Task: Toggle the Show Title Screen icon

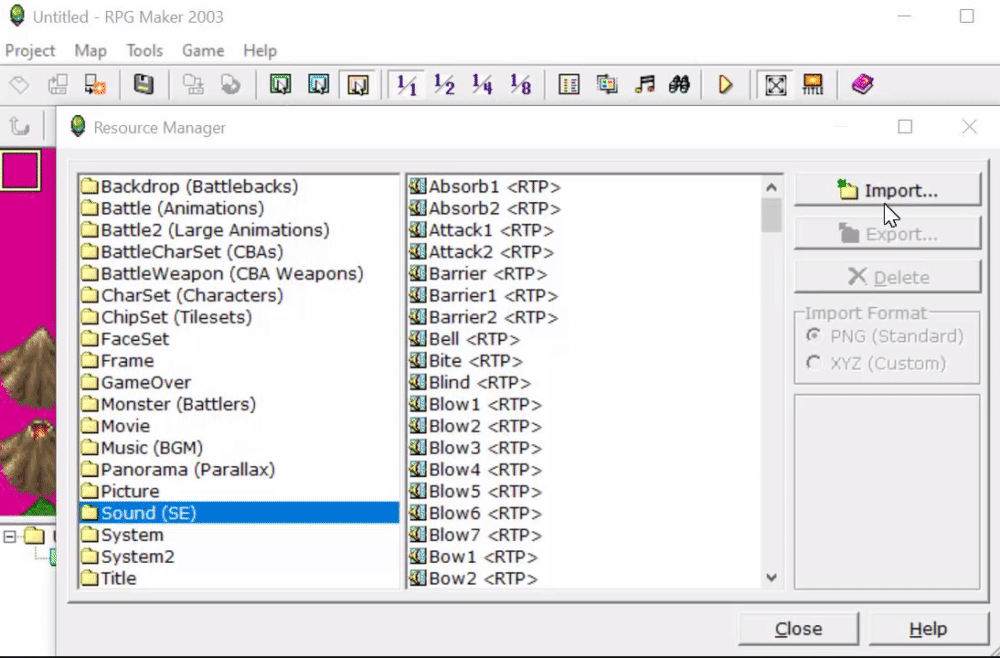Action: 813,85
